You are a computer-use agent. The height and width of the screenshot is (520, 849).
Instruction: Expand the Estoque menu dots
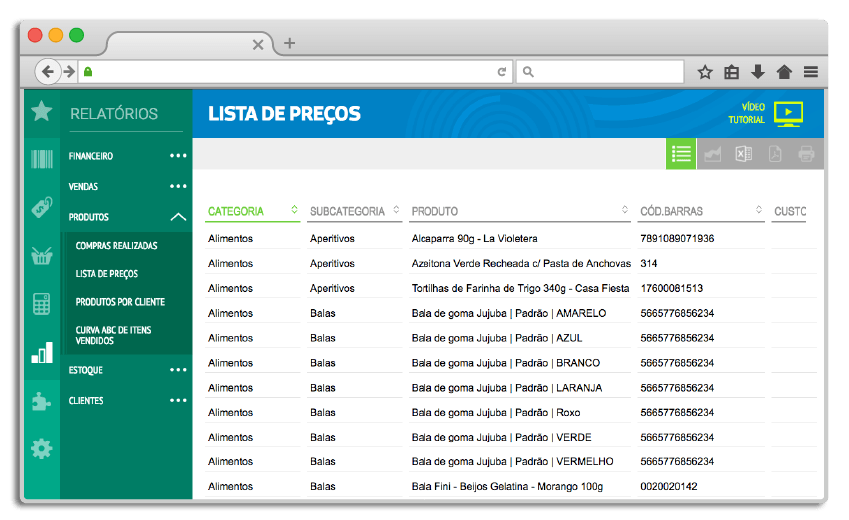click(178, 369)
